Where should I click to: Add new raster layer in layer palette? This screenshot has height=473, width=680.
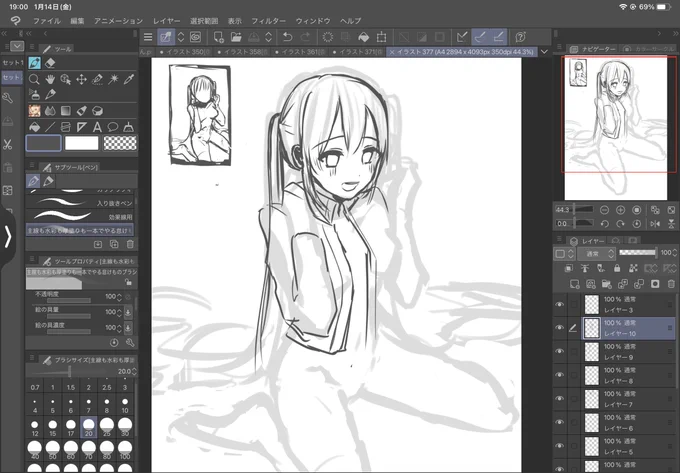575,284
